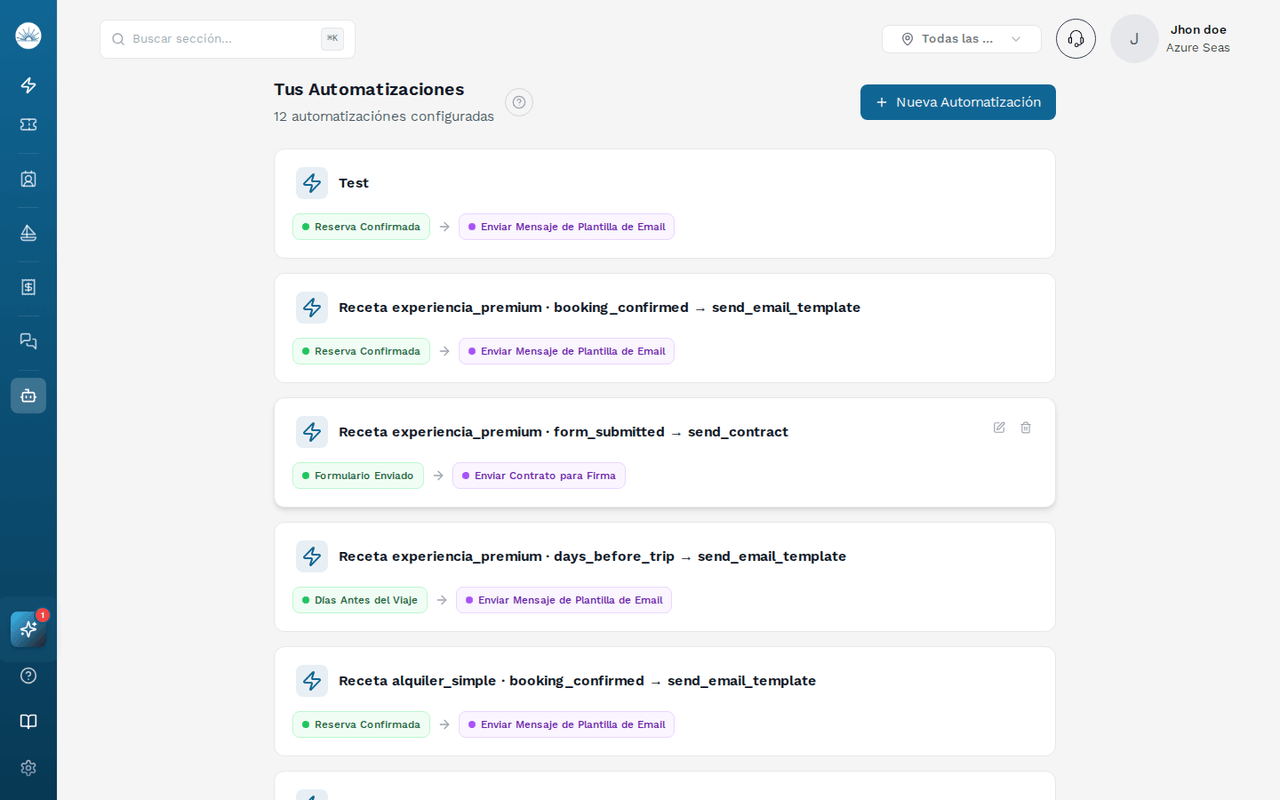Viewport: 1280px width, 800px height.
Task: Click the lightning icon of Test automation
Action: pyautogui.click(x=312, y=183)
